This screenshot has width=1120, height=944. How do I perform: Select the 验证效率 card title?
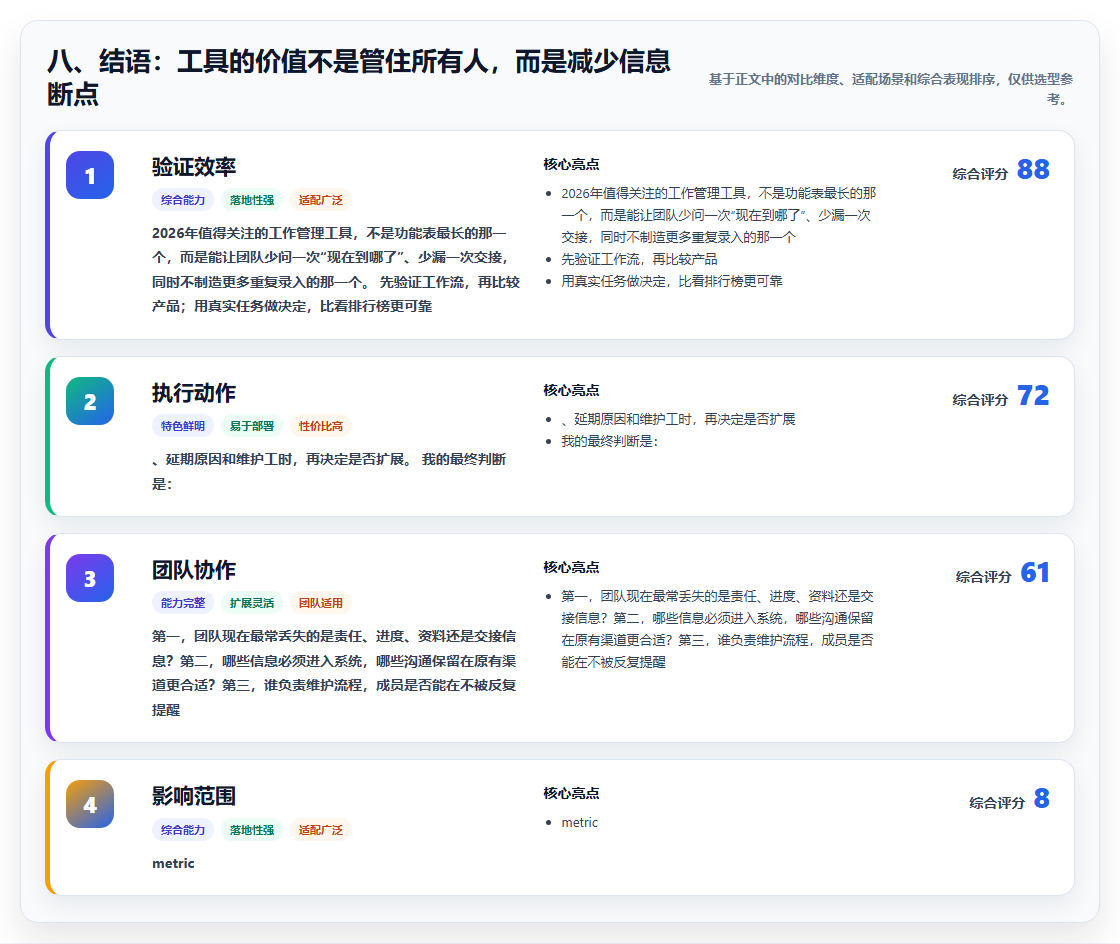coord(194,167)
